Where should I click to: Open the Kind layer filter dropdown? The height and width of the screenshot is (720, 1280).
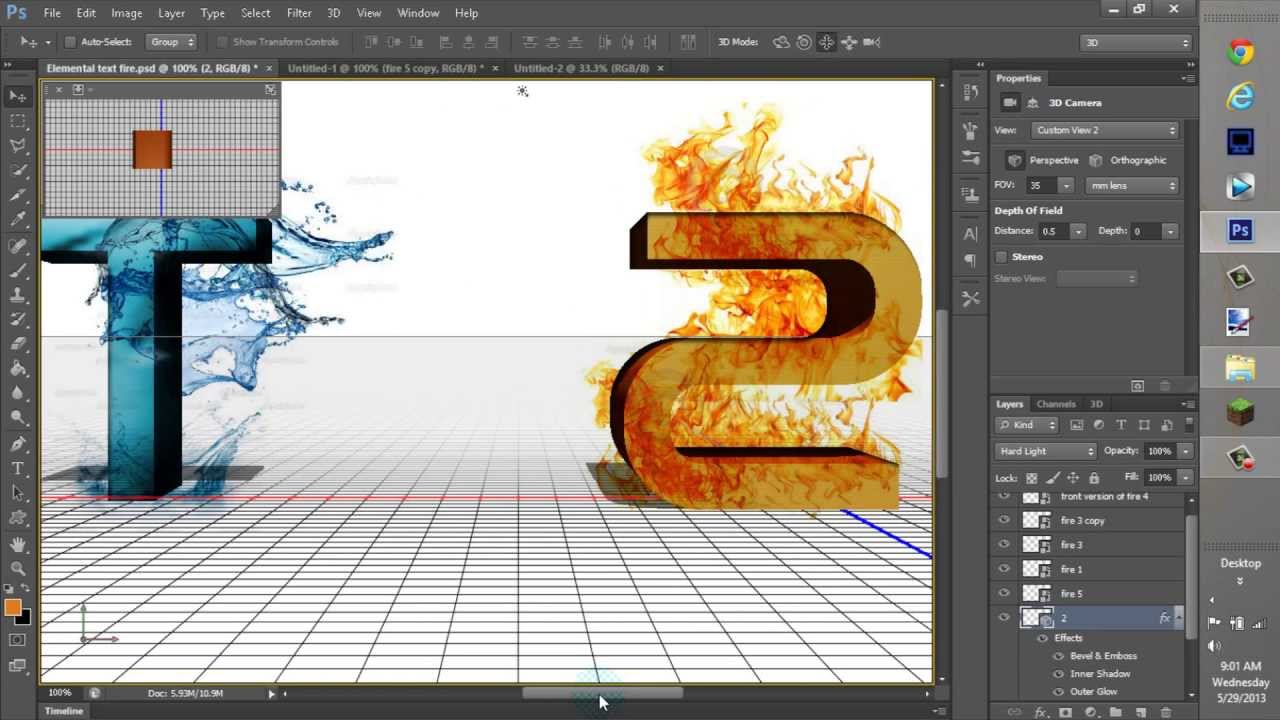[x=1028, y=425]
